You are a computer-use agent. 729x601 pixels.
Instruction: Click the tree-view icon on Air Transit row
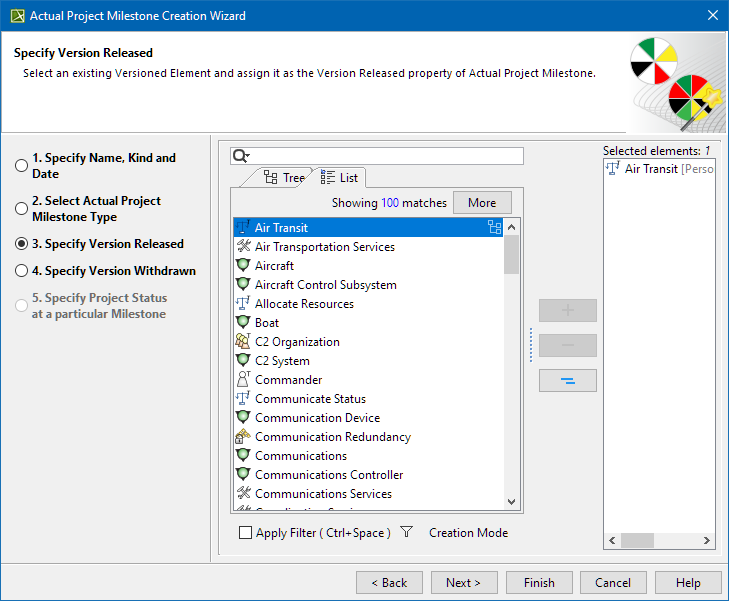click(494, 227)
